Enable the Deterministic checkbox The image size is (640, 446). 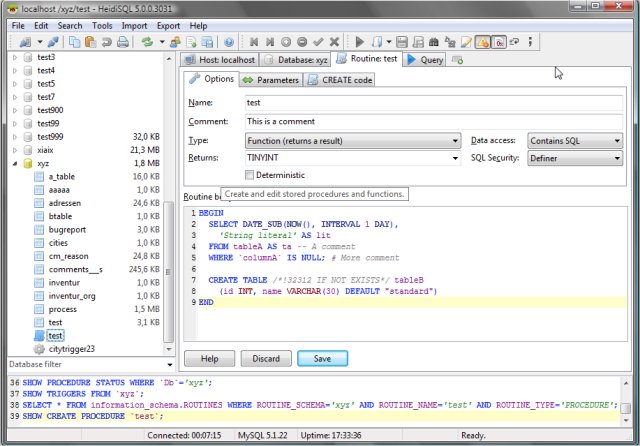point(251,175)
